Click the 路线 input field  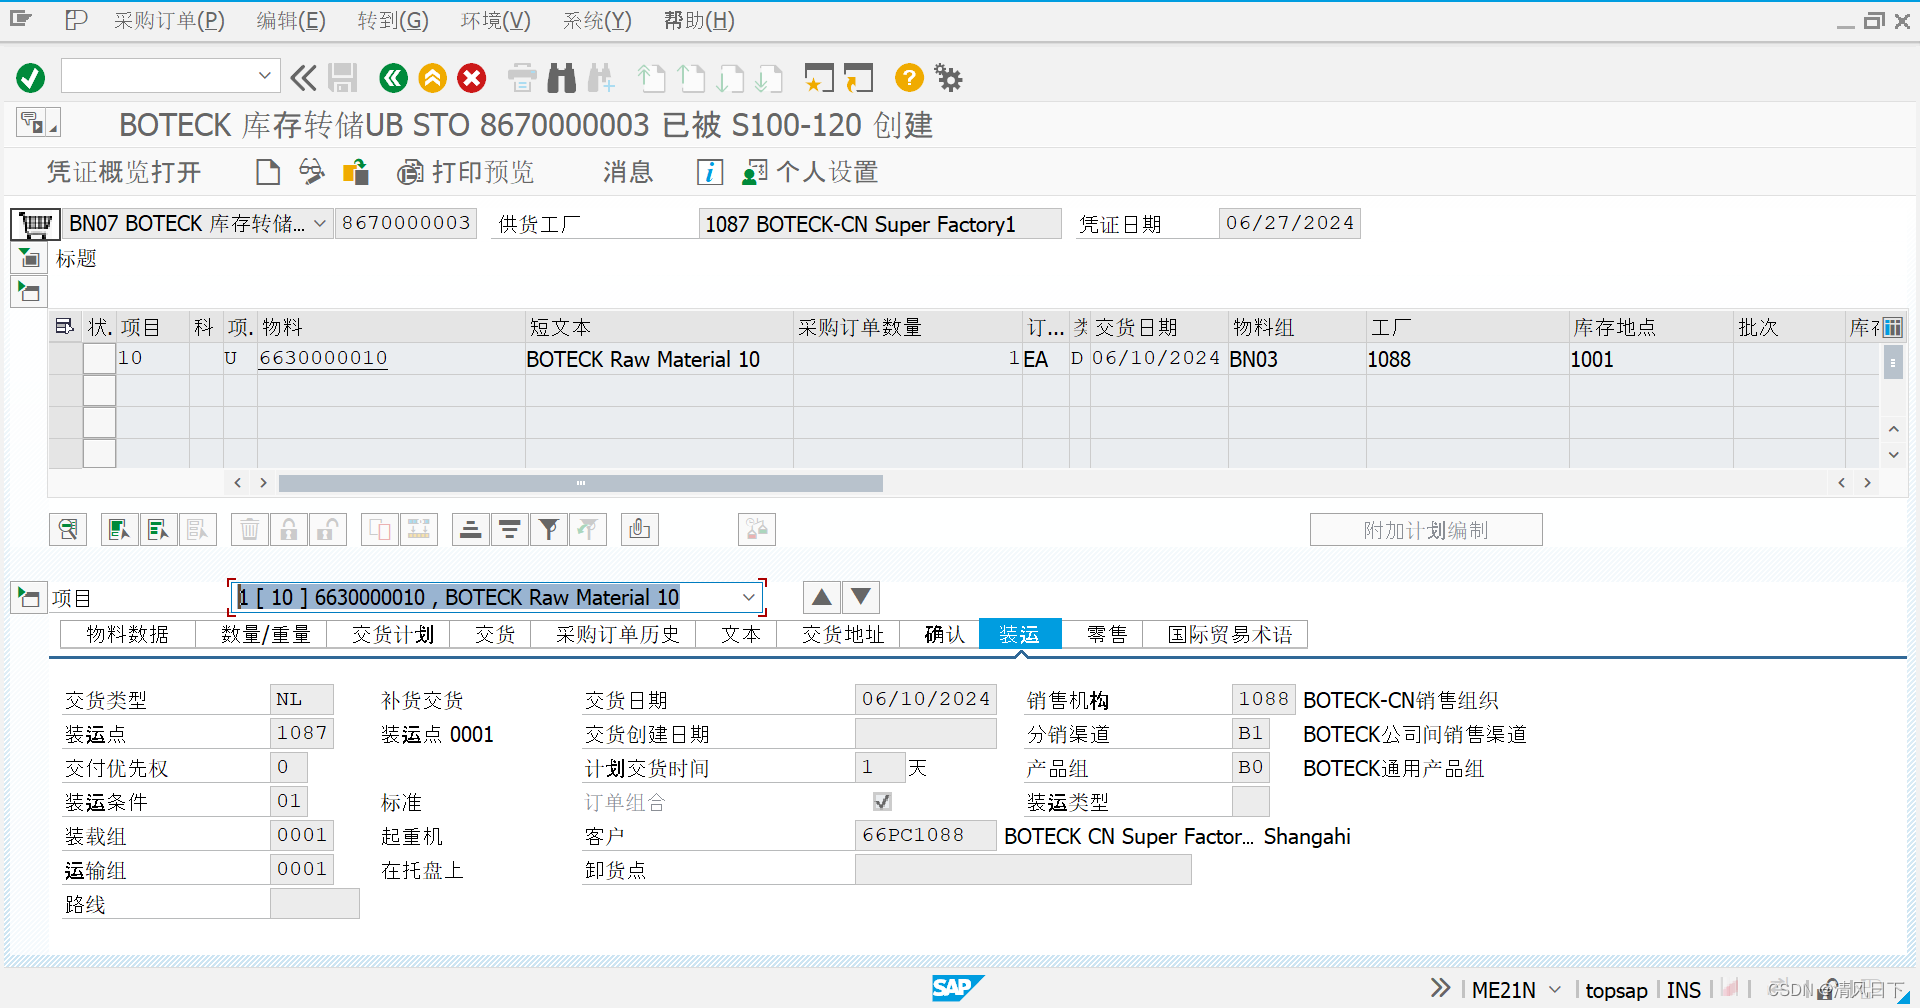coord(314,904)
